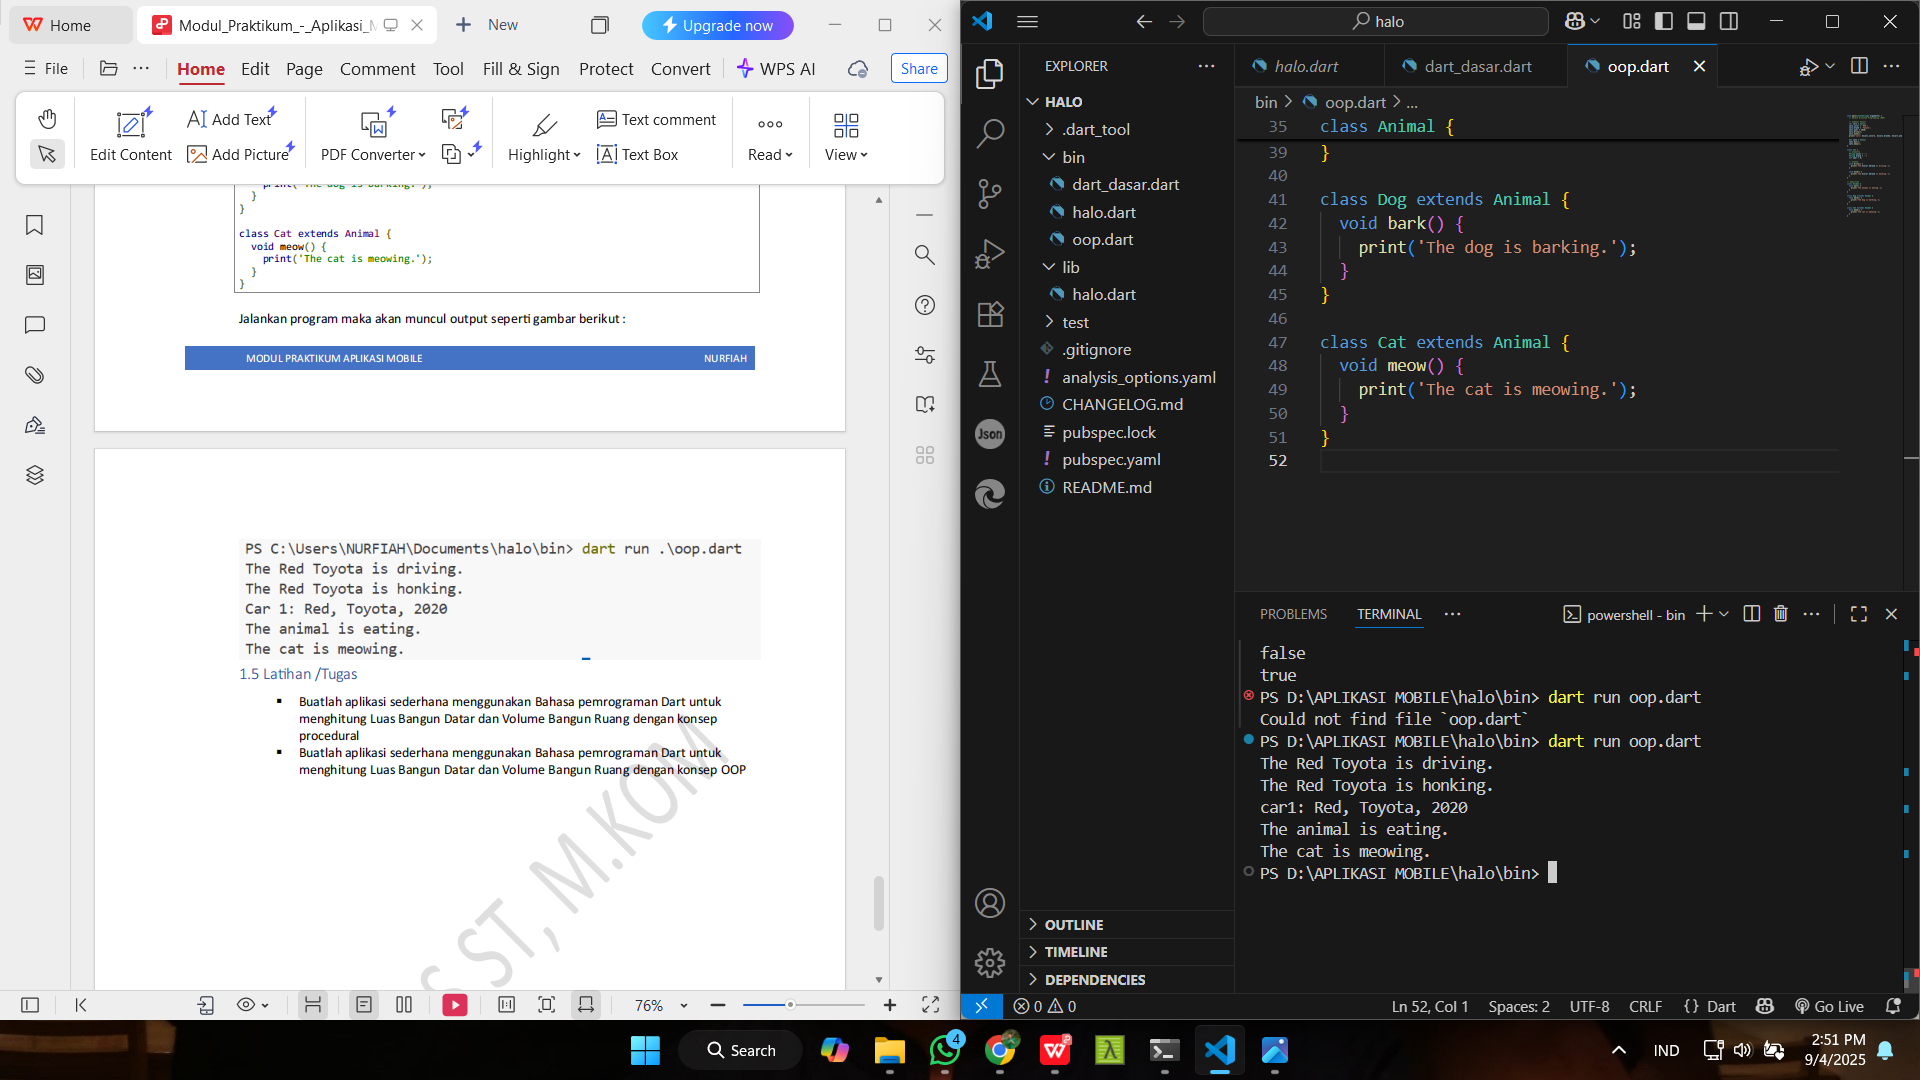
Task: Select the Hand tool in WPS
Action: coord(47,119)
